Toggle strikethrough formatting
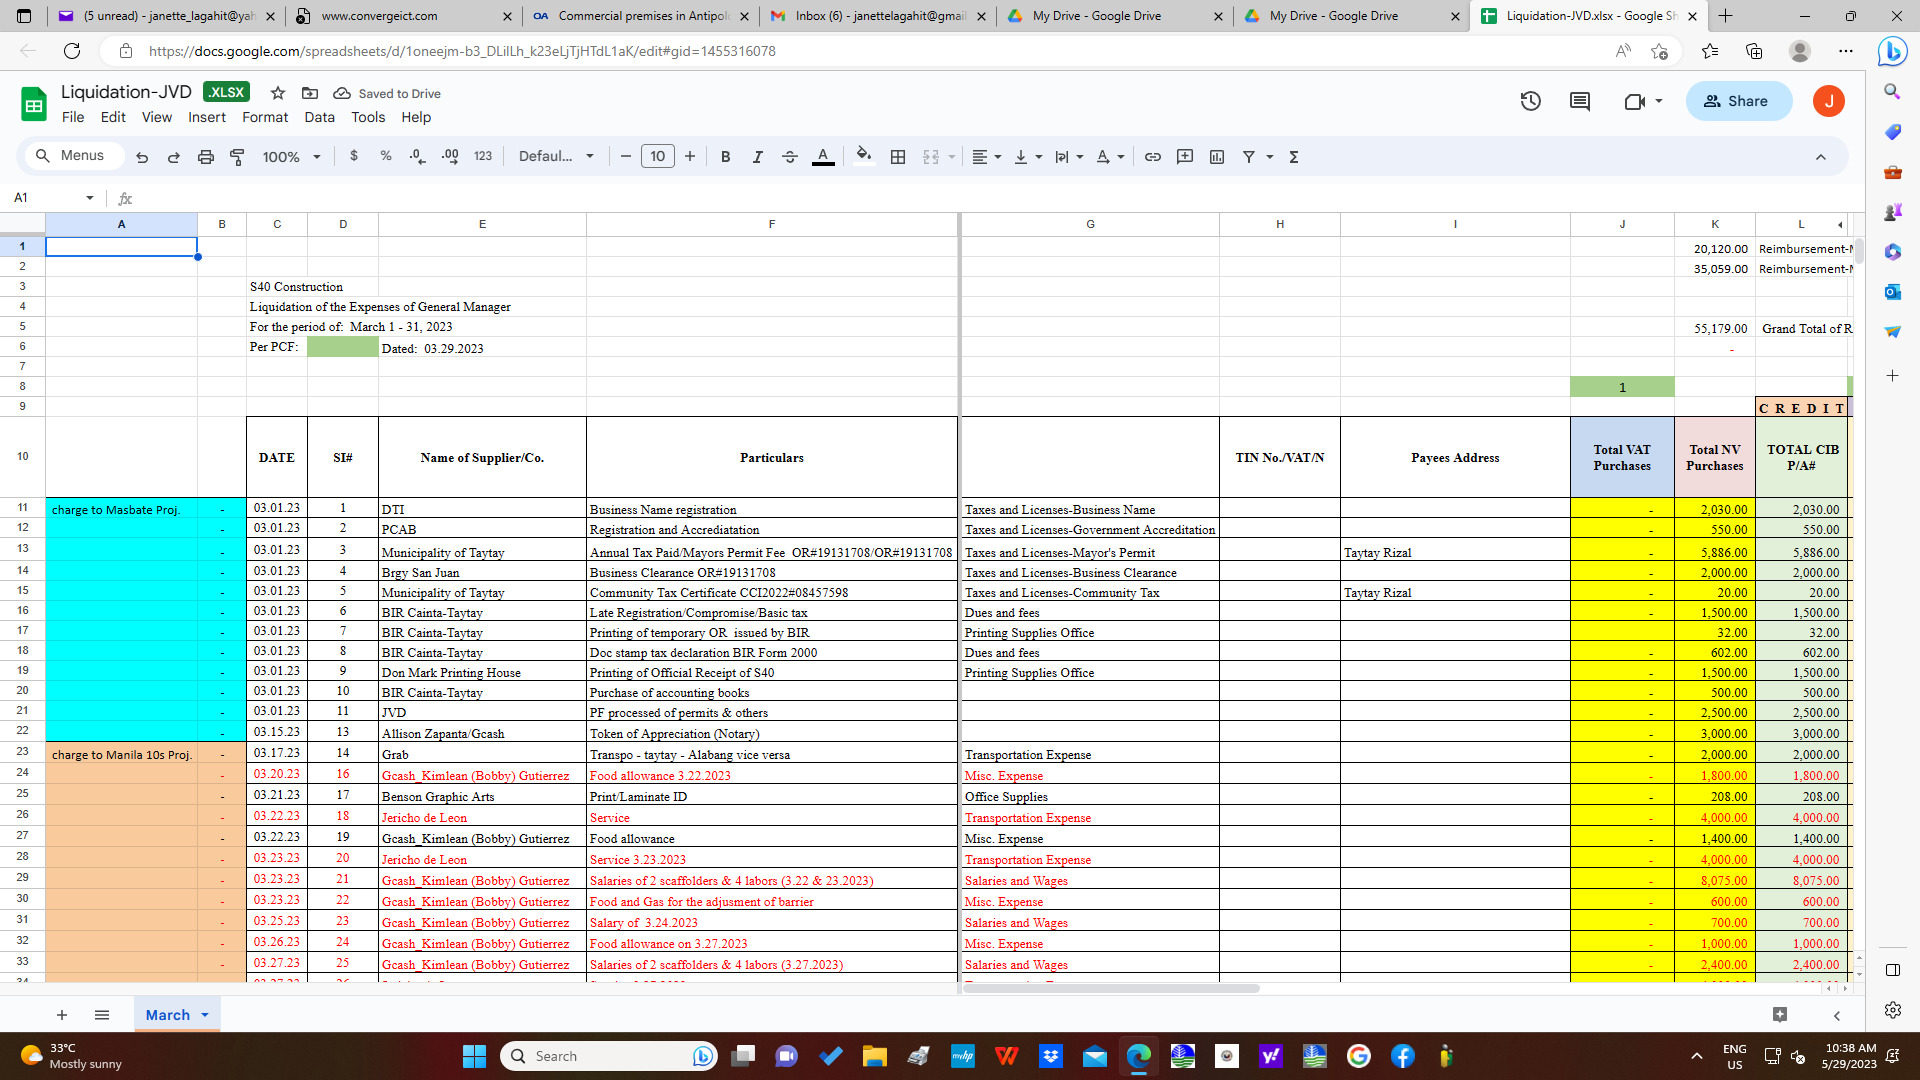 coord(789,157)
